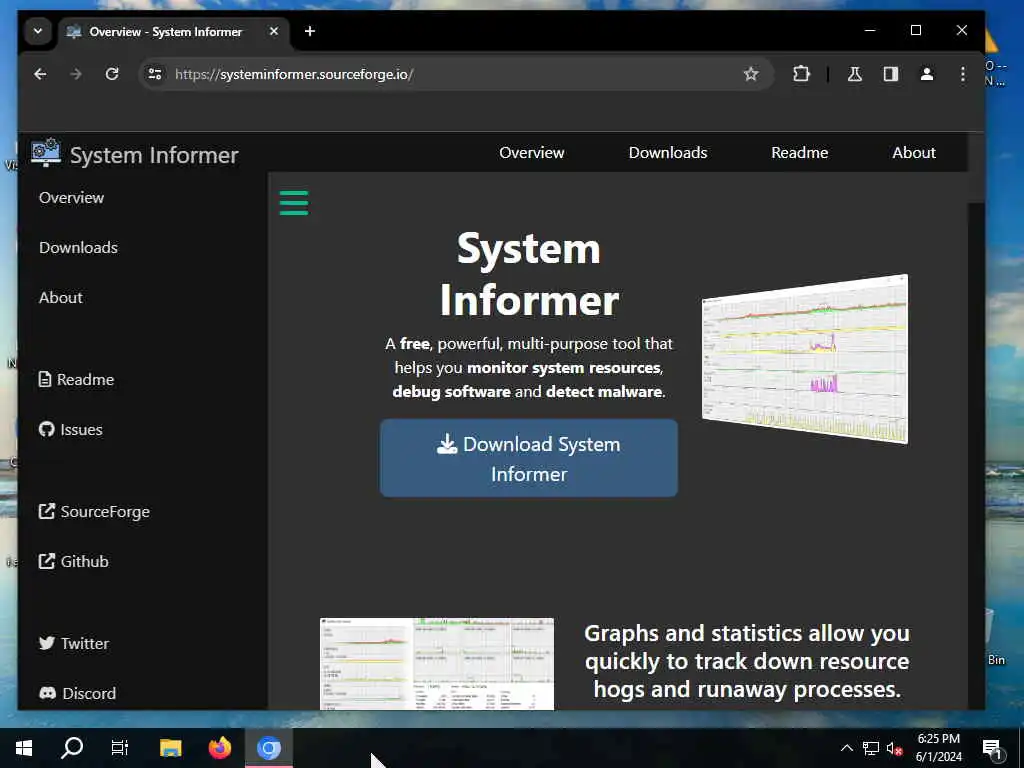
Task: Open Overview in the top navigation
Action: (532, 153)
